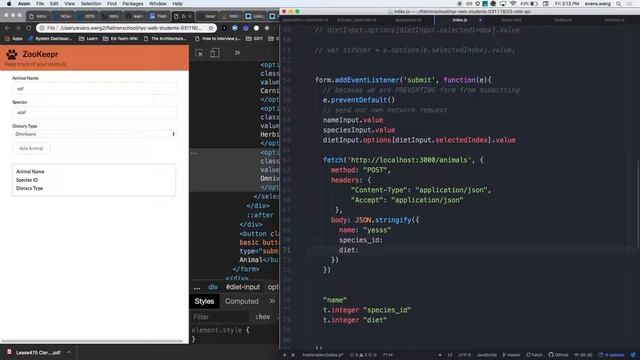Toggle the DevTools device toolbar icon
The width and height of the screenshot is (640, 360).
(215, 53)
